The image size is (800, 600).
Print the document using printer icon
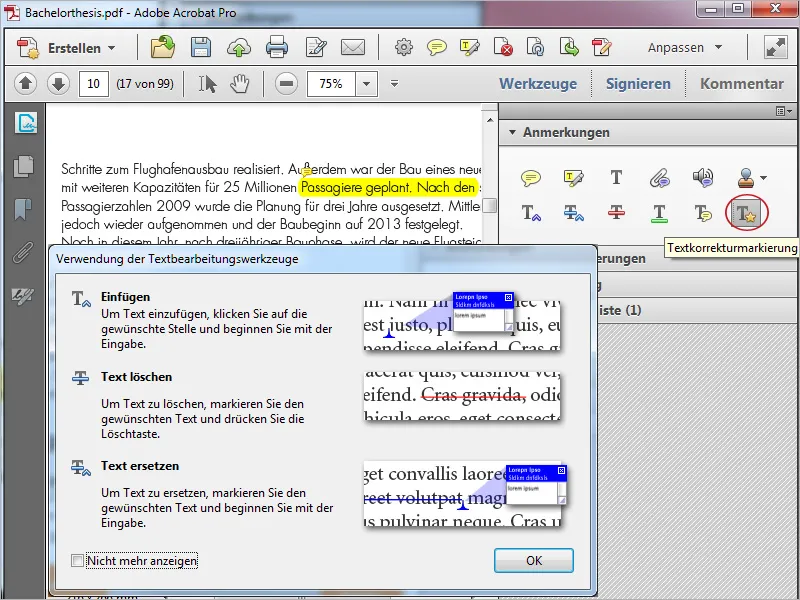(277, 47)
